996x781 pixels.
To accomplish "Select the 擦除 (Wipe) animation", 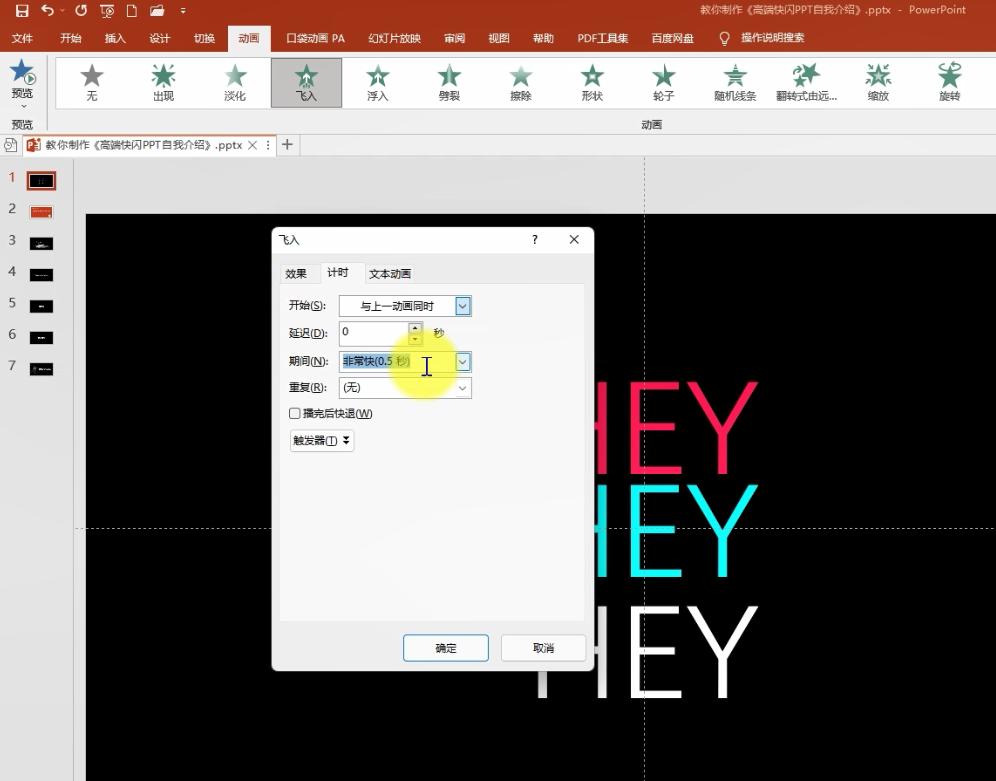I will [x=520, y=82].
